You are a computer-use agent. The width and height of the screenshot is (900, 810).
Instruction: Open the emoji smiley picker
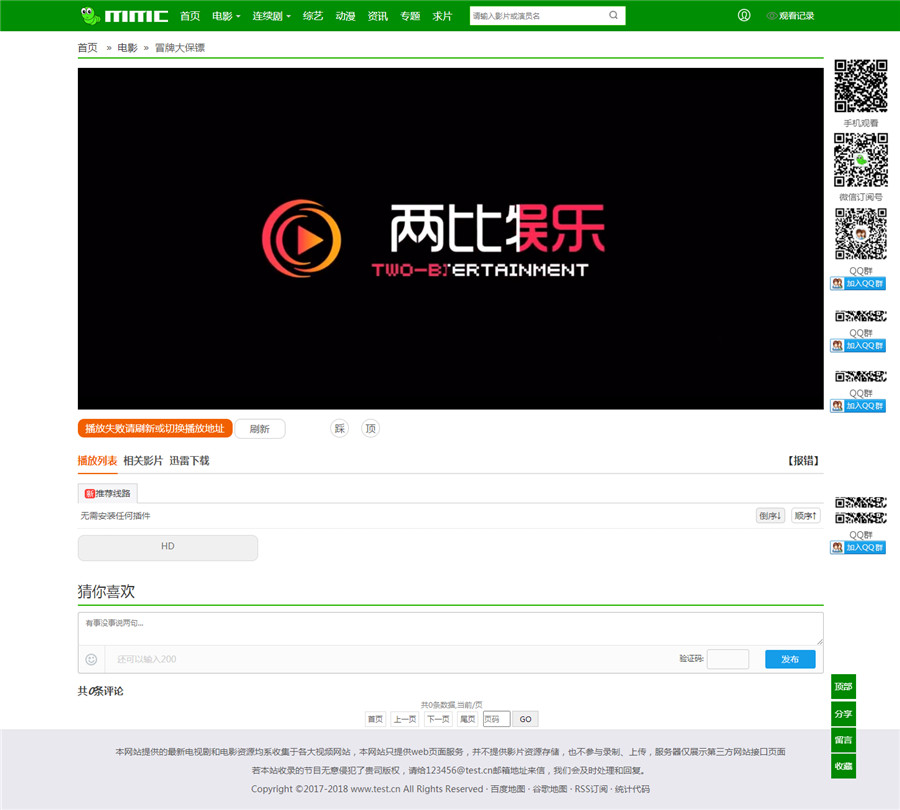[x=91, y=660]
